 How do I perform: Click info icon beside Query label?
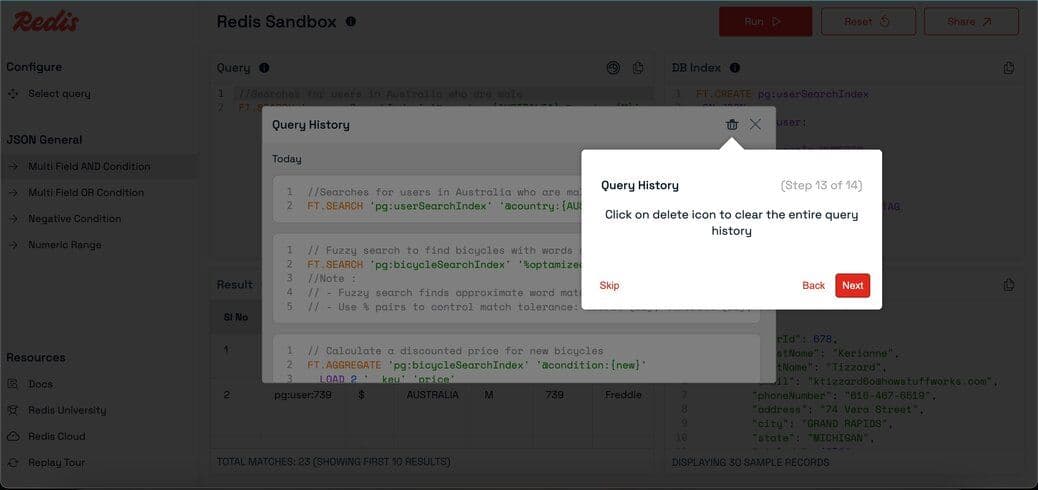coord(264,68)
